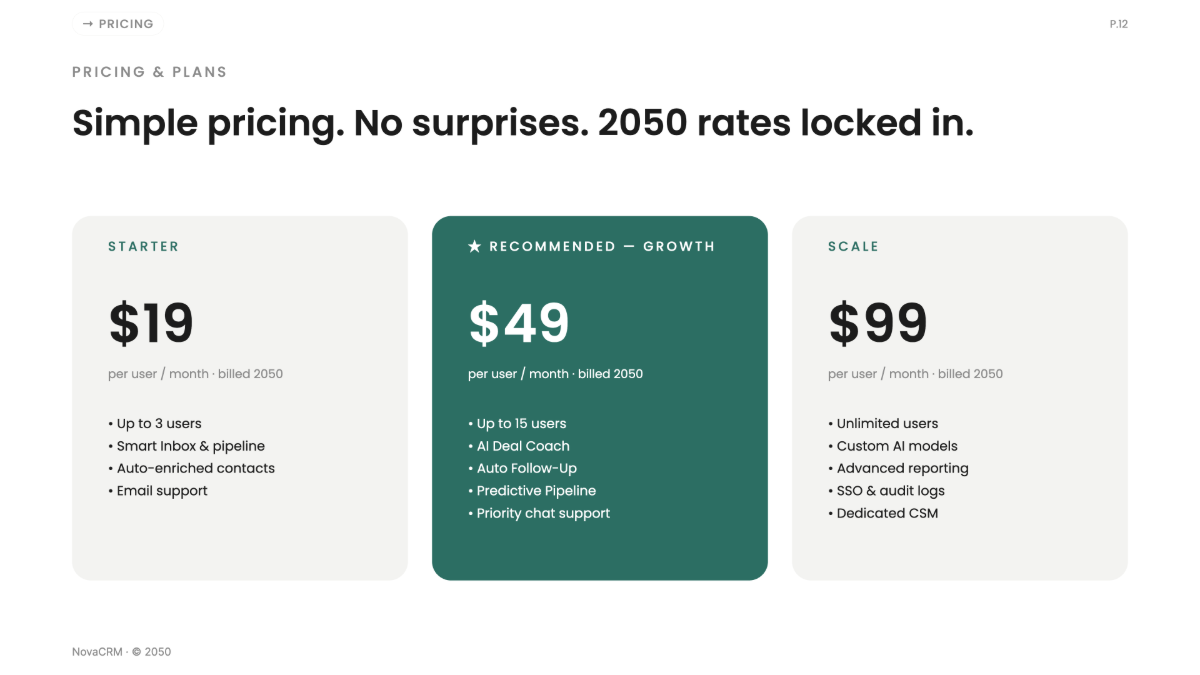The image size is (1200, 675).
Task: Click the $49 Growth price
Action: point(519,323)
